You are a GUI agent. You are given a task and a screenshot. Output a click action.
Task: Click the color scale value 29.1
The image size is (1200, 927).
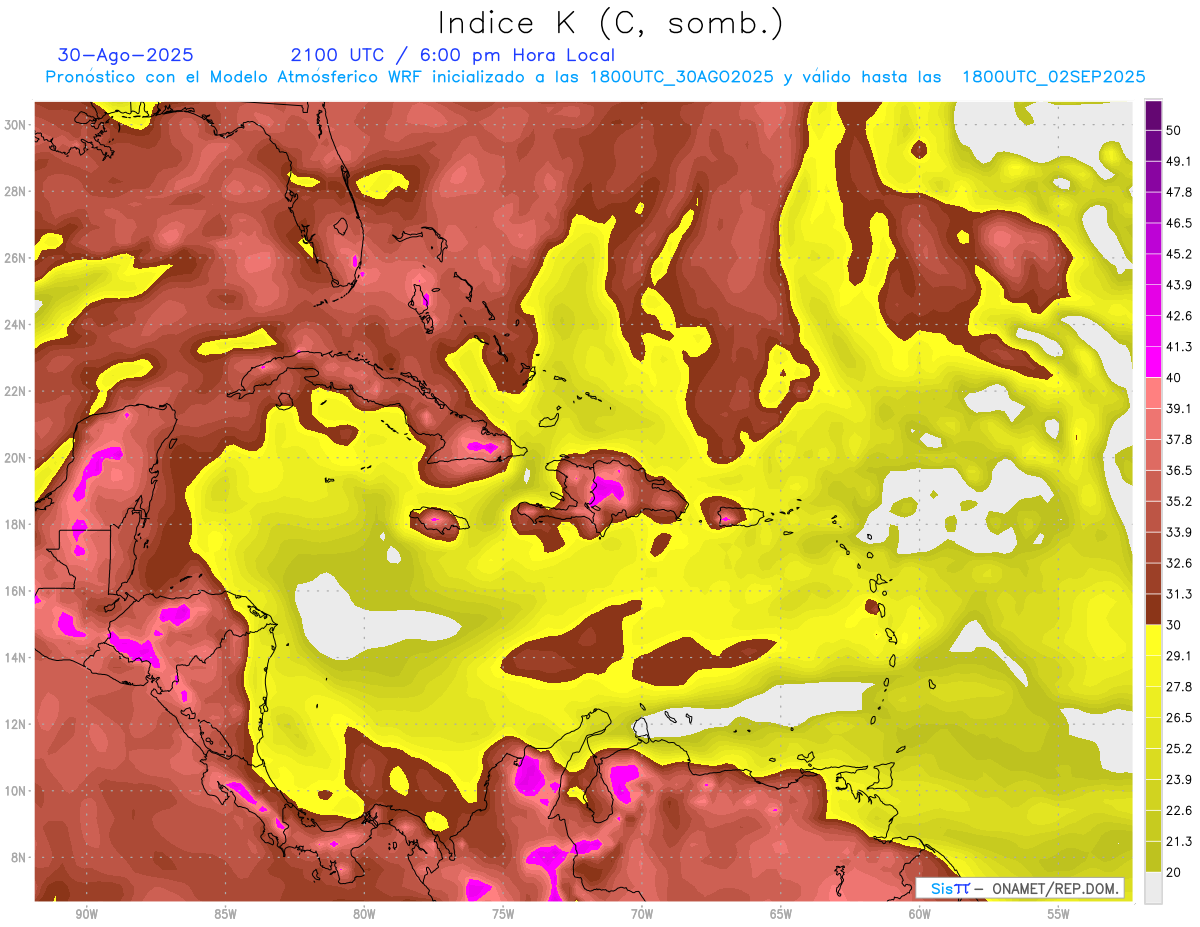[x=1179, y=655]
